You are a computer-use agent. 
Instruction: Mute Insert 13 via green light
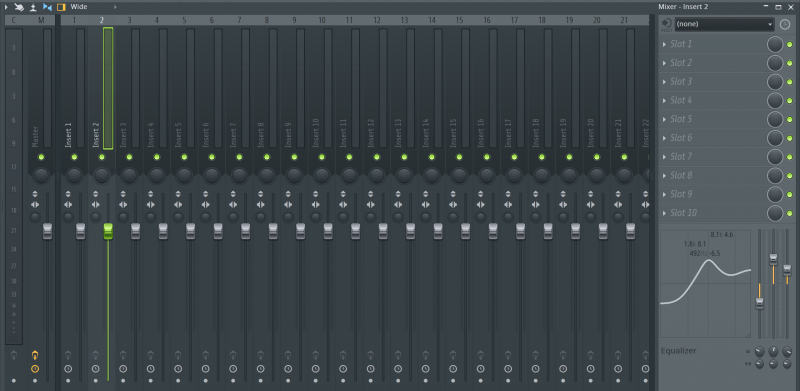[405, 157]
